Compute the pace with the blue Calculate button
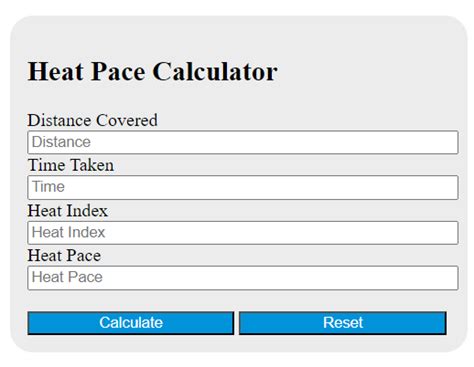 131,323
